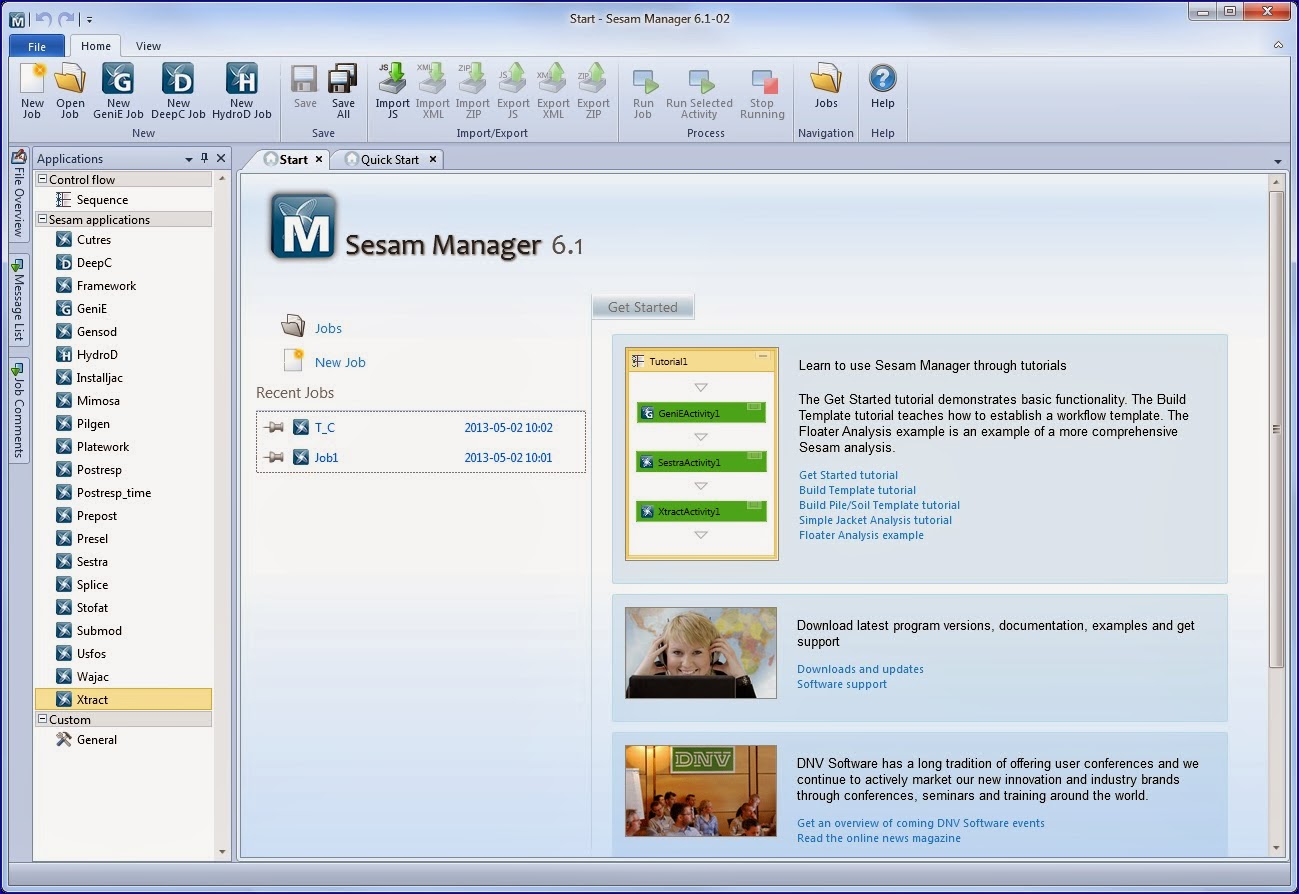This screenshot has height=894, width=1299.
Task: Toggle auto-hide pin of Applications panel
Action: point(205,159)
